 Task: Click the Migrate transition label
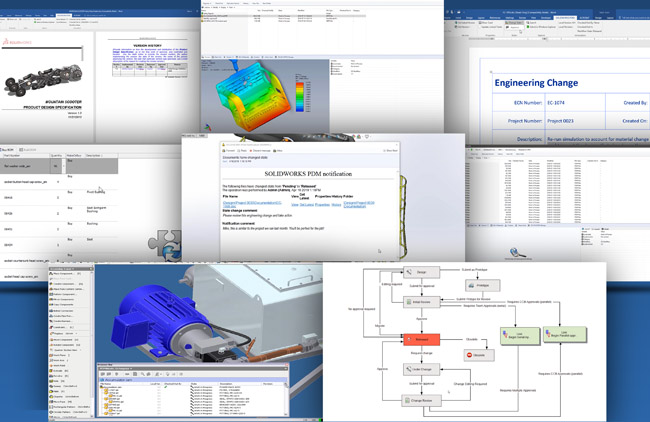point(380,326)
